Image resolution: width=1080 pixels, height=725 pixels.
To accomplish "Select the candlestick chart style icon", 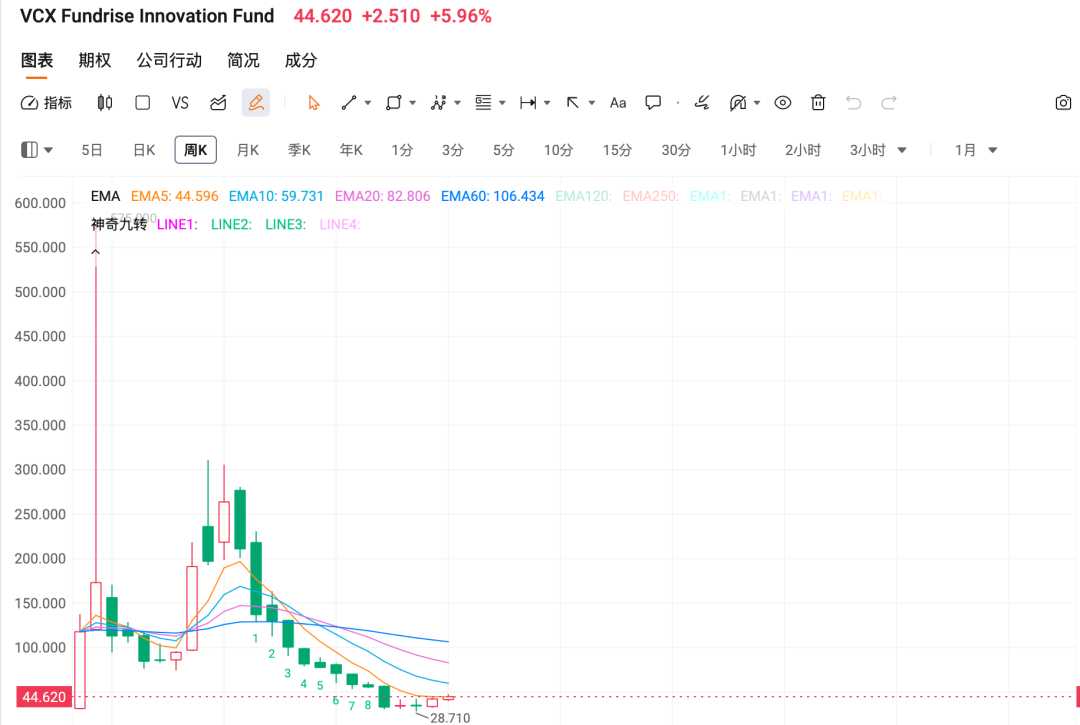I will click(x=105, y=103).
